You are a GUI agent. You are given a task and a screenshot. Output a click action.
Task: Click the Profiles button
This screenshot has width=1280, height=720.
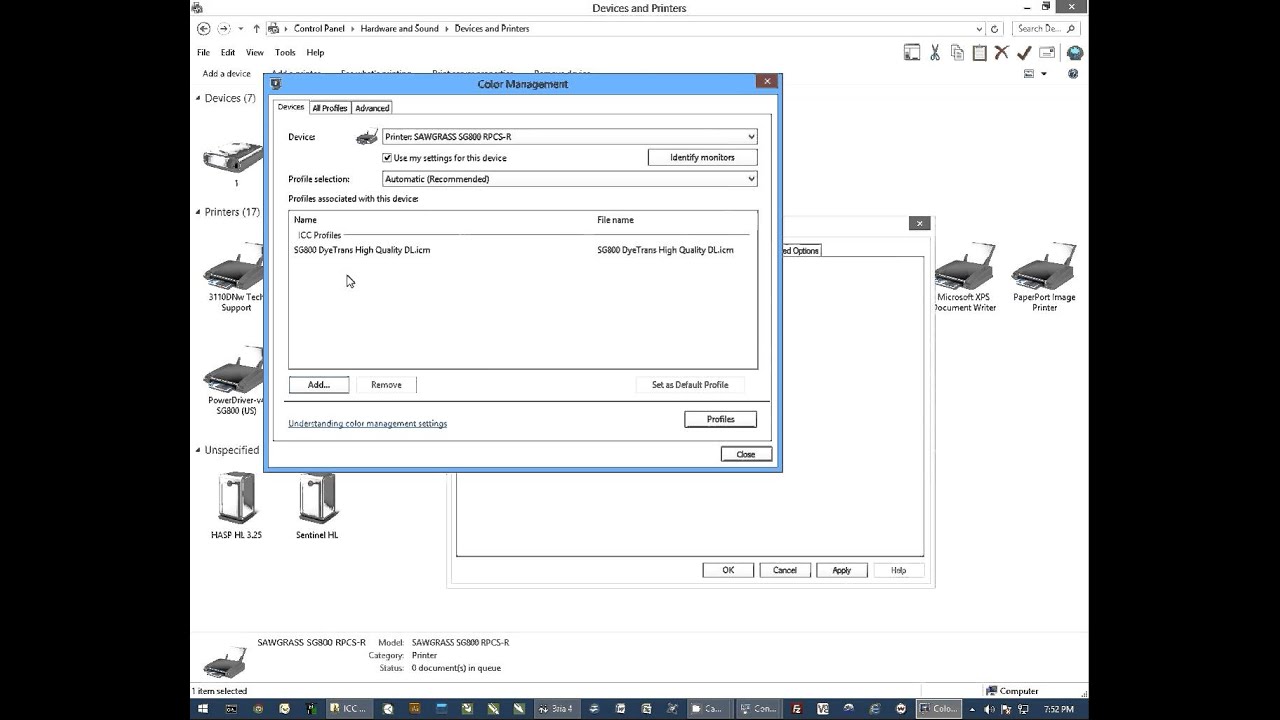click(720, 419)
